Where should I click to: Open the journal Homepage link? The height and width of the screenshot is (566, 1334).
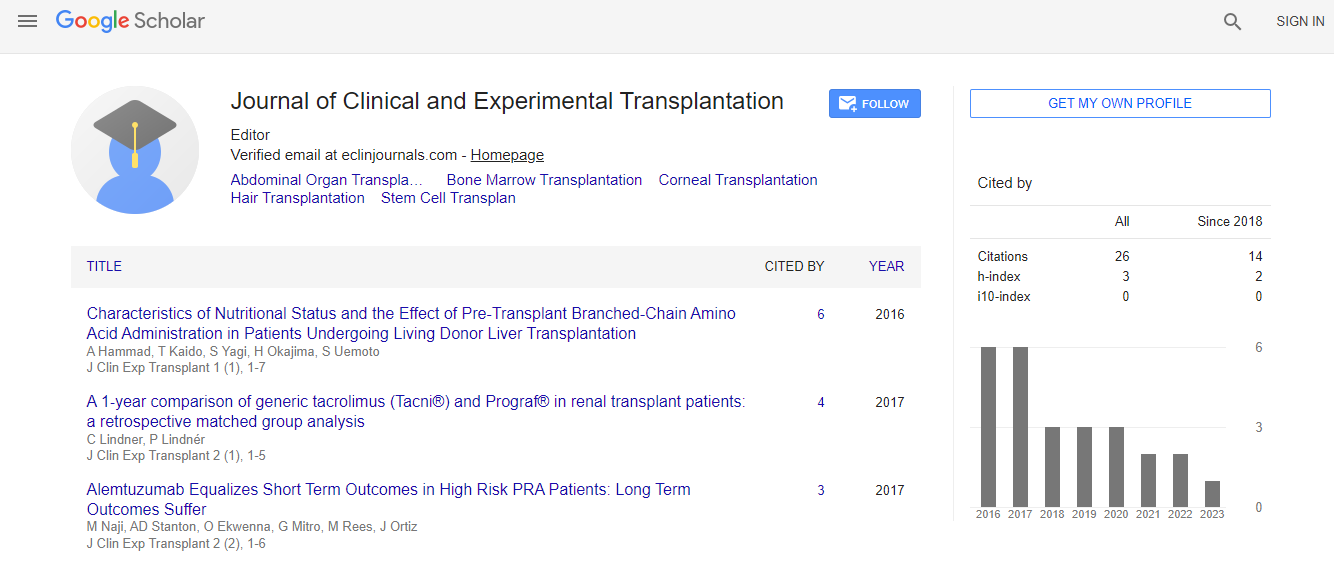tap(507, 155)
